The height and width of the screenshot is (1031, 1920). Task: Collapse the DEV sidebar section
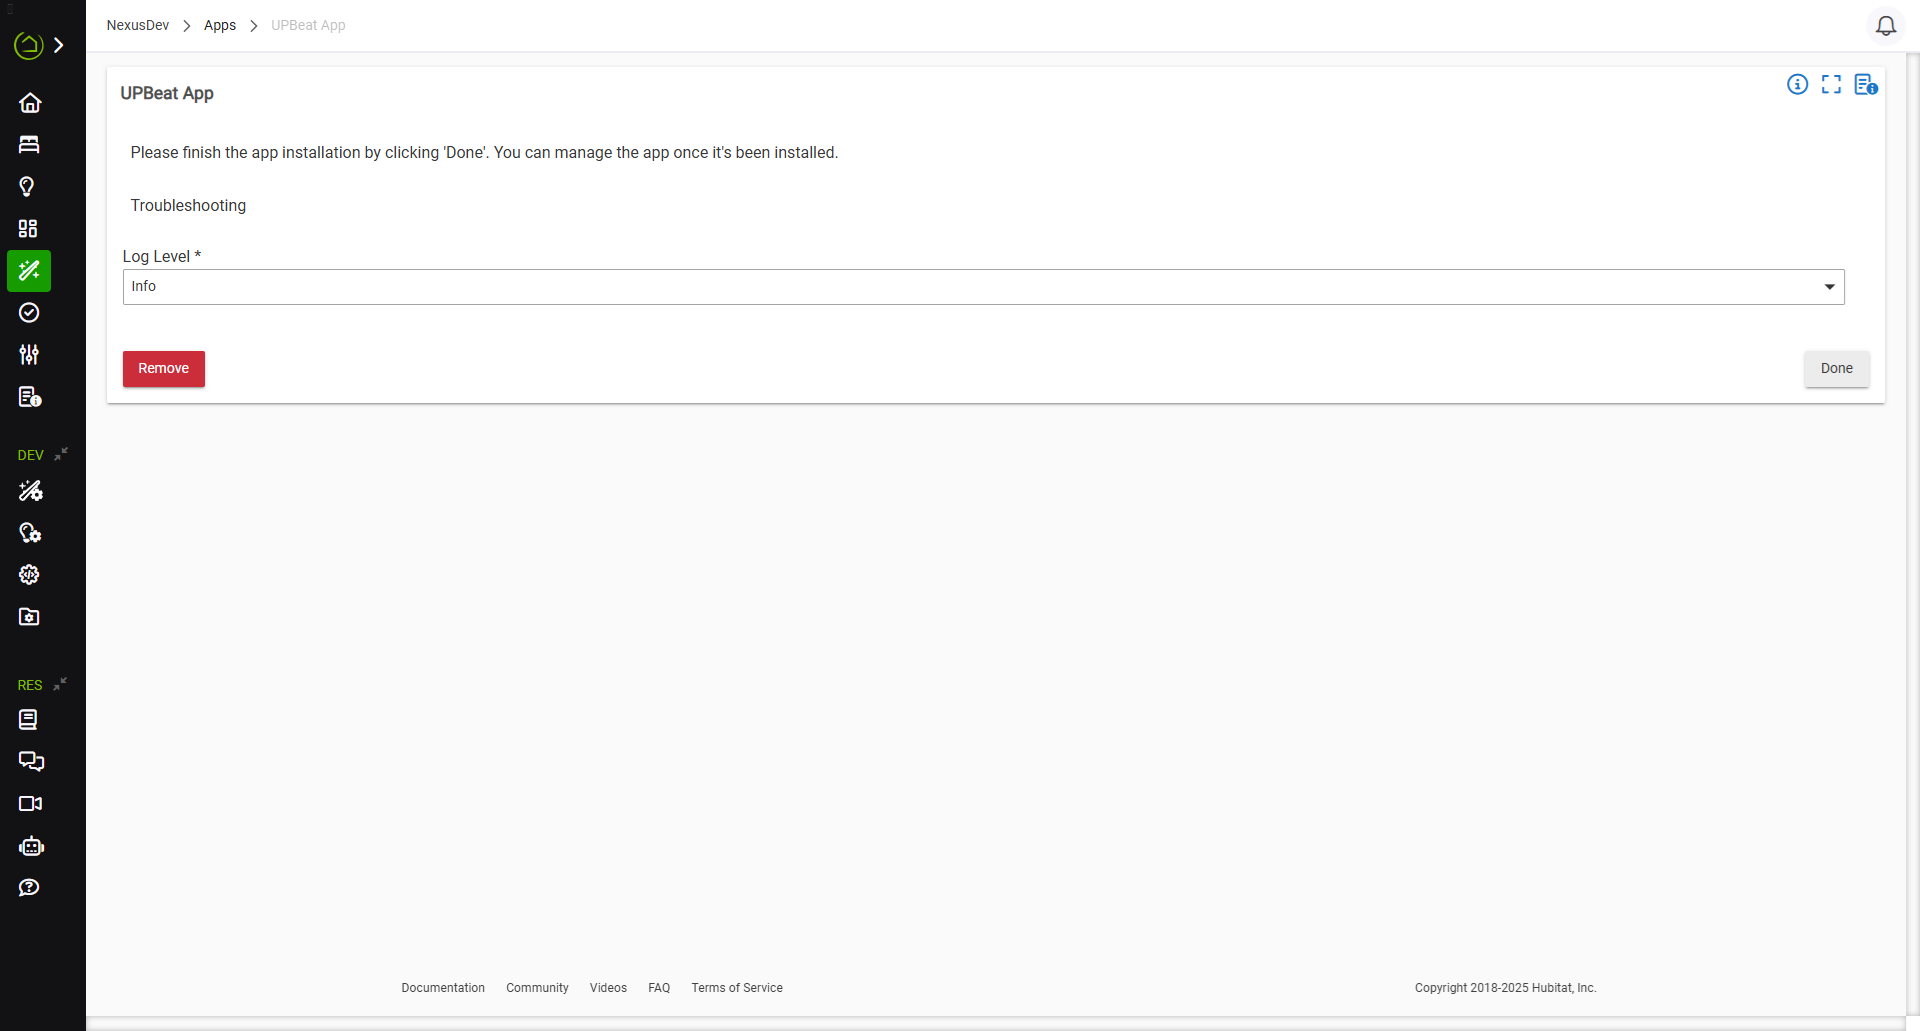(x=61, y=454)
